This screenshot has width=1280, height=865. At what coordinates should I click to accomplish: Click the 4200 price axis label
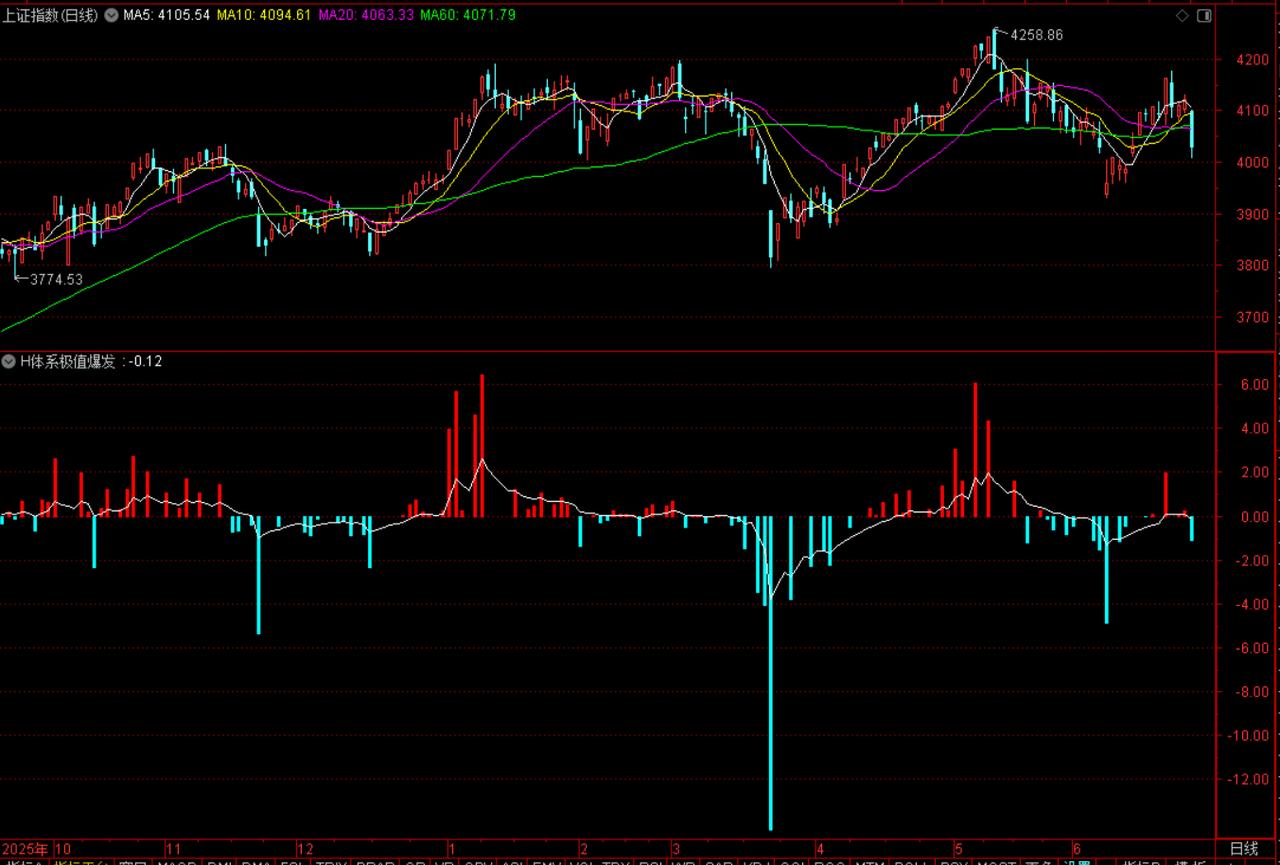1252,60
